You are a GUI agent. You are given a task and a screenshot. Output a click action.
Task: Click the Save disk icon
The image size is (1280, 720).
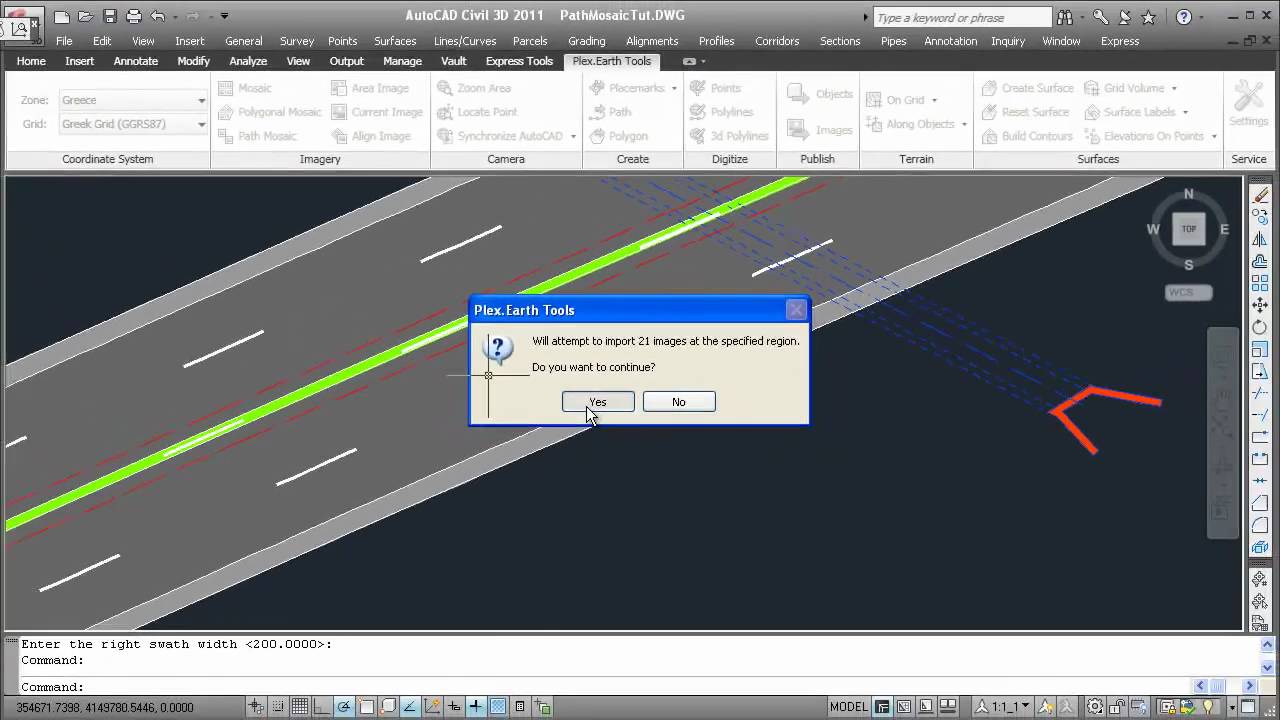(110, 16)
